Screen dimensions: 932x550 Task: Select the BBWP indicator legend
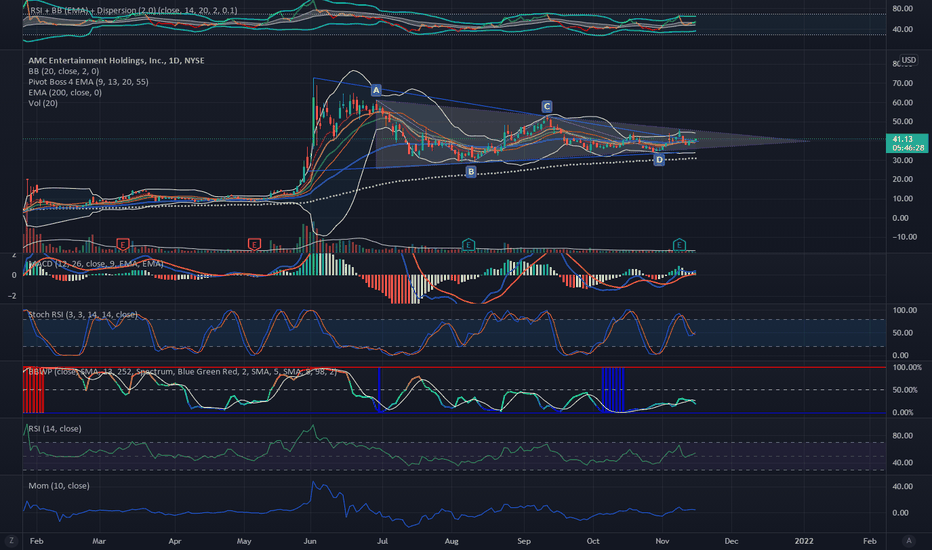pyautogui.click(x=182, y=372)
